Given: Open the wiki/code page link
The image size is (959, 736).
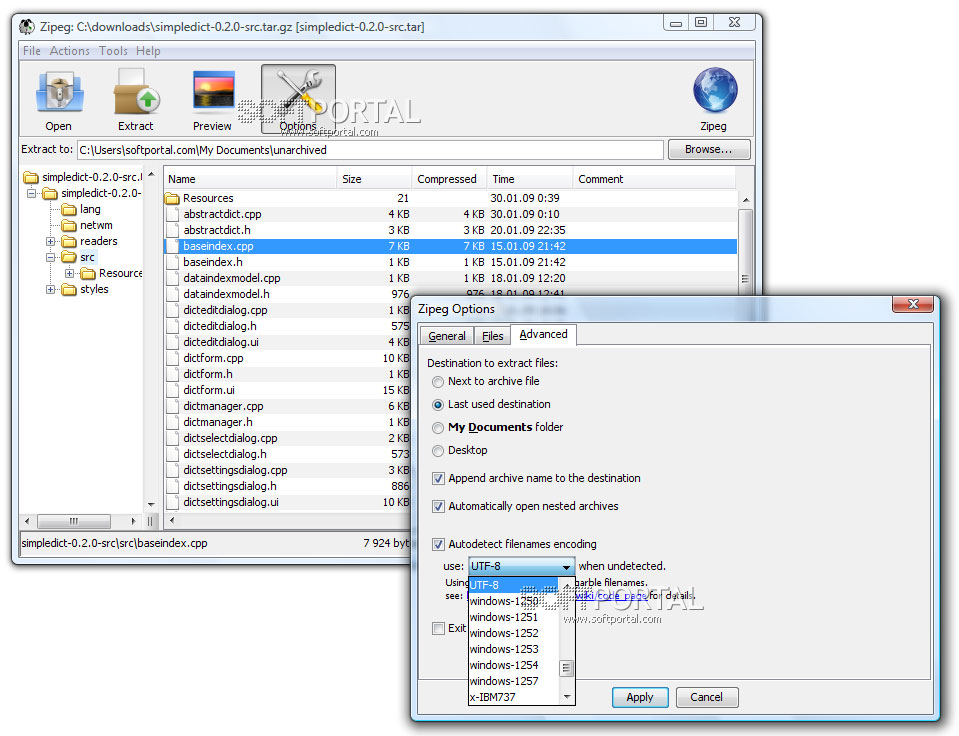Looking at the screenshot, I should point(610,595).
